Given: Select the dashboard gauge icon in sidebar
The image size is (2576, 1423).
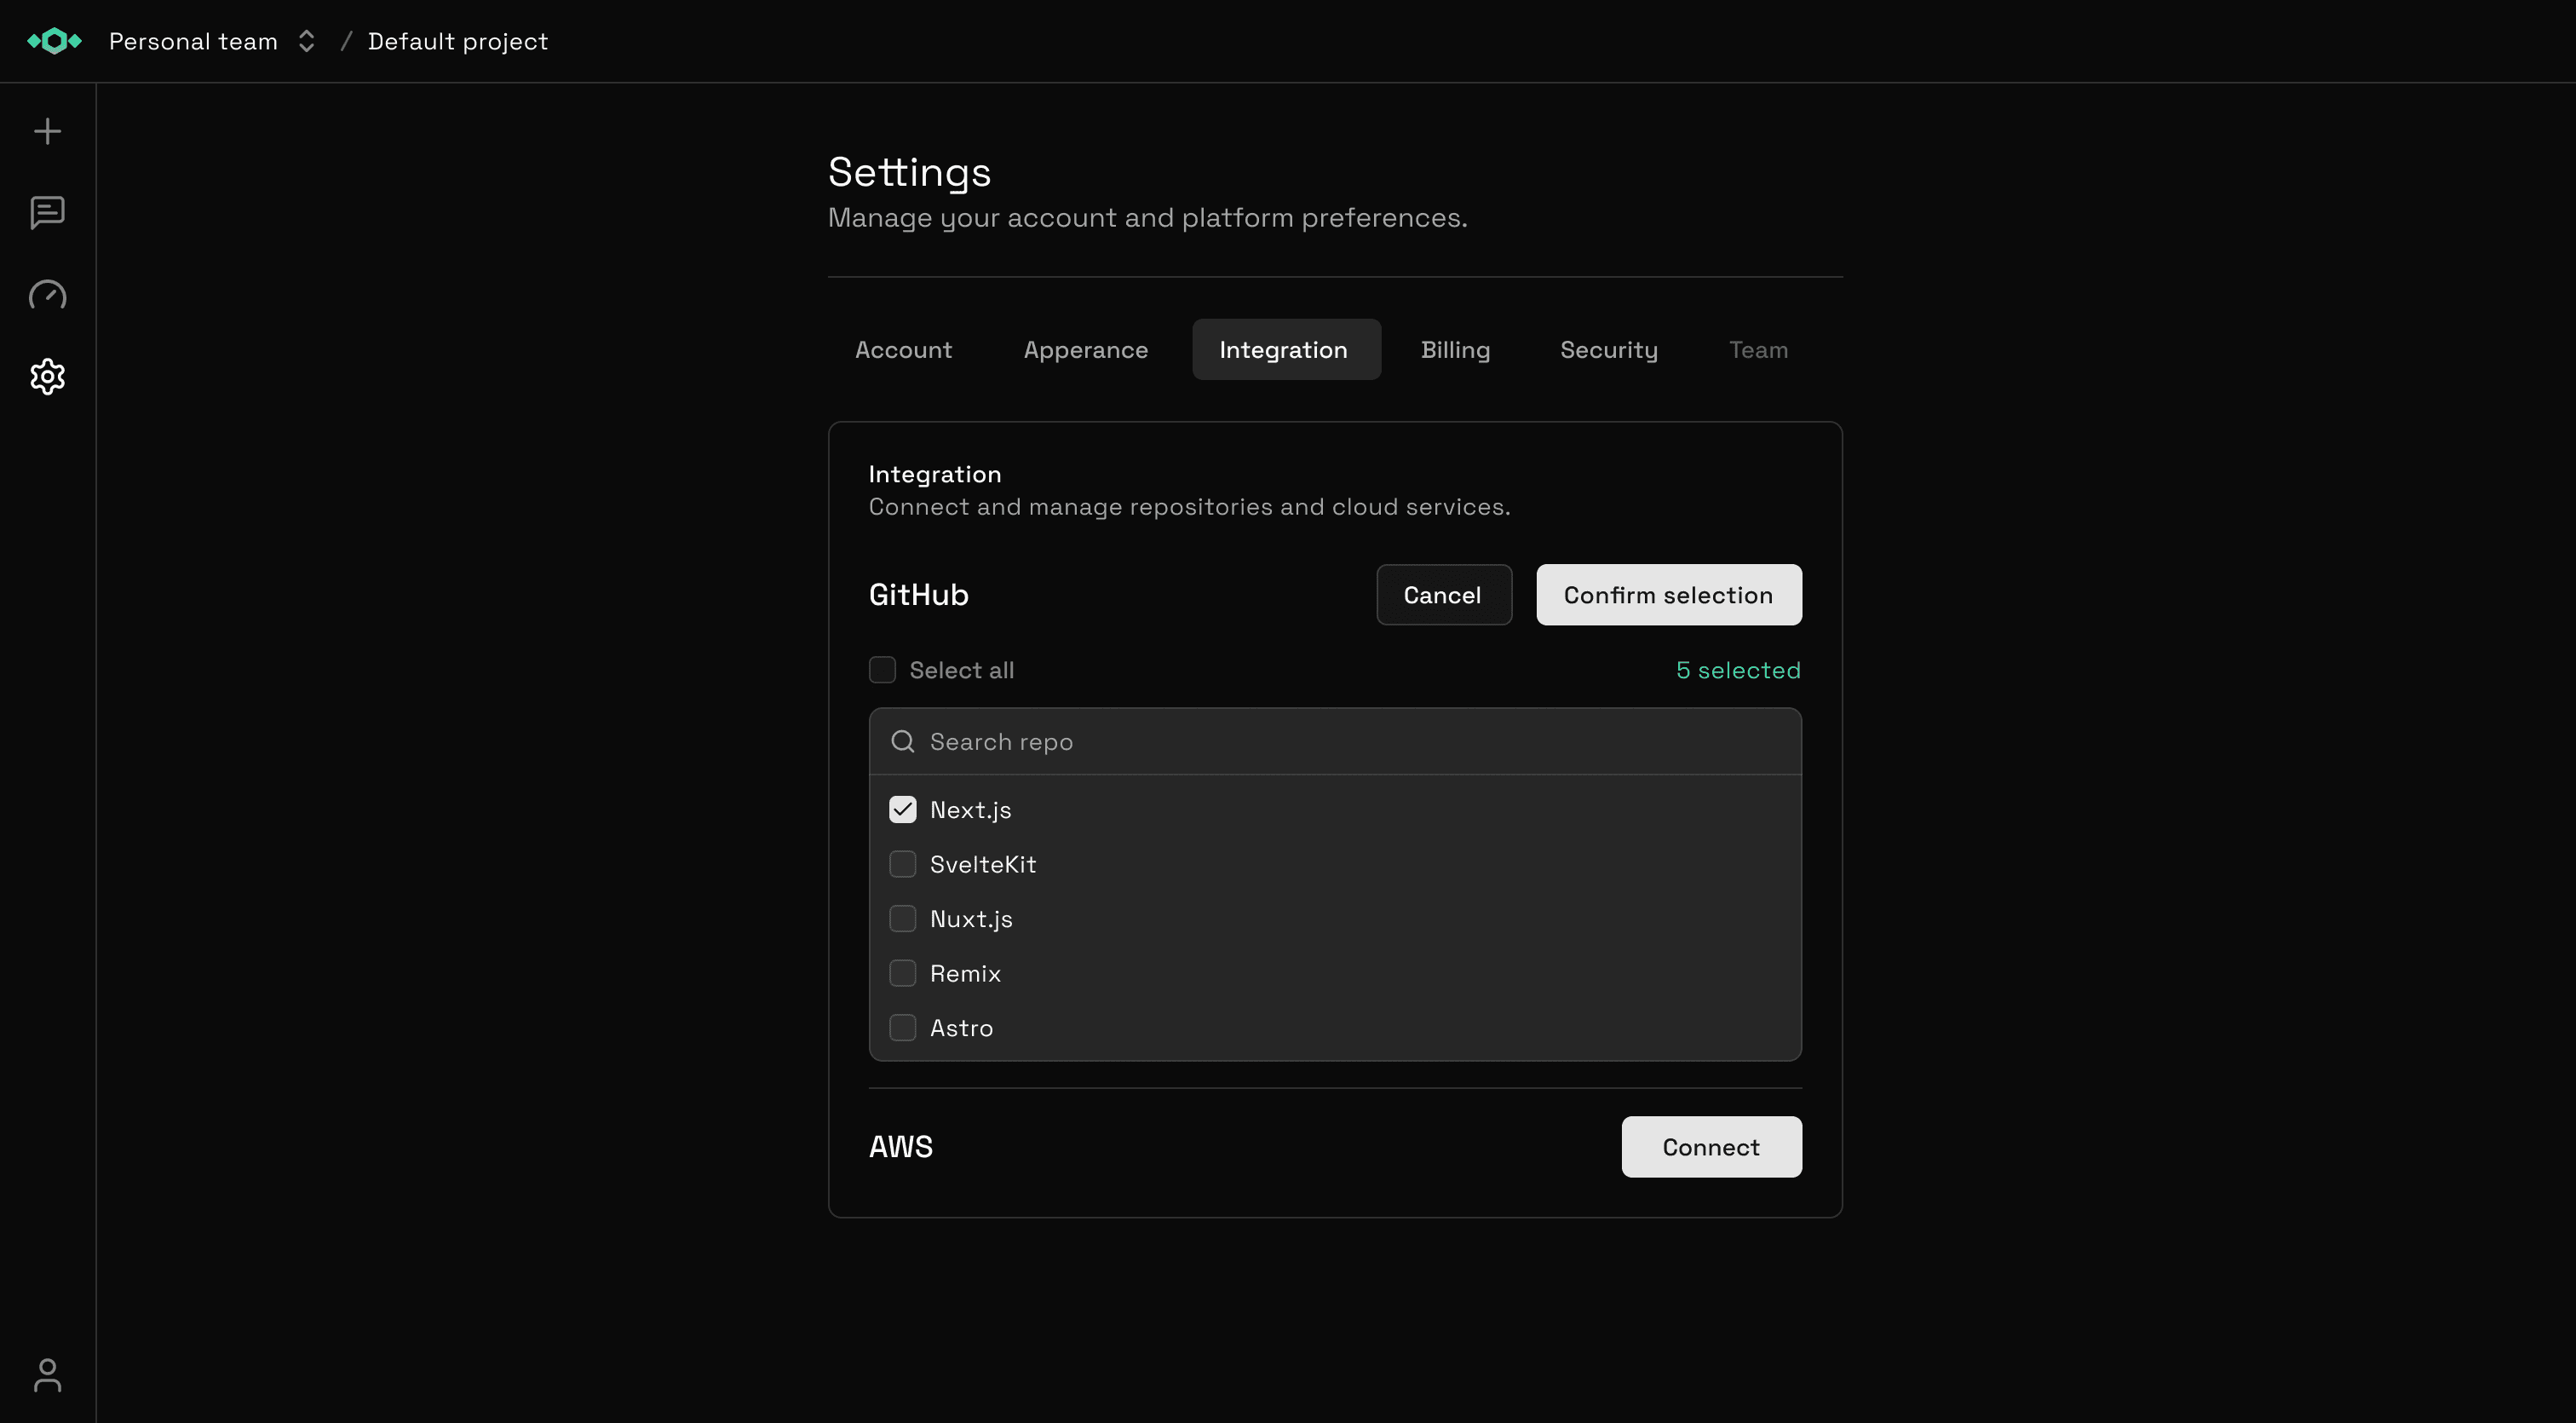Looking at the screenshot, I should pos(47,295).
